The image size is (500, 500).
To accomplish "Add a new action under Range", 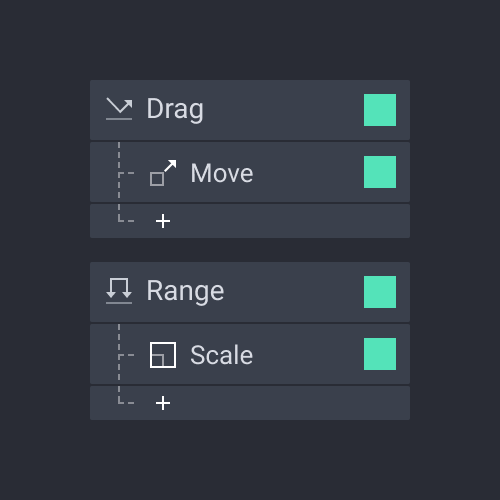I will coord(163,403).
